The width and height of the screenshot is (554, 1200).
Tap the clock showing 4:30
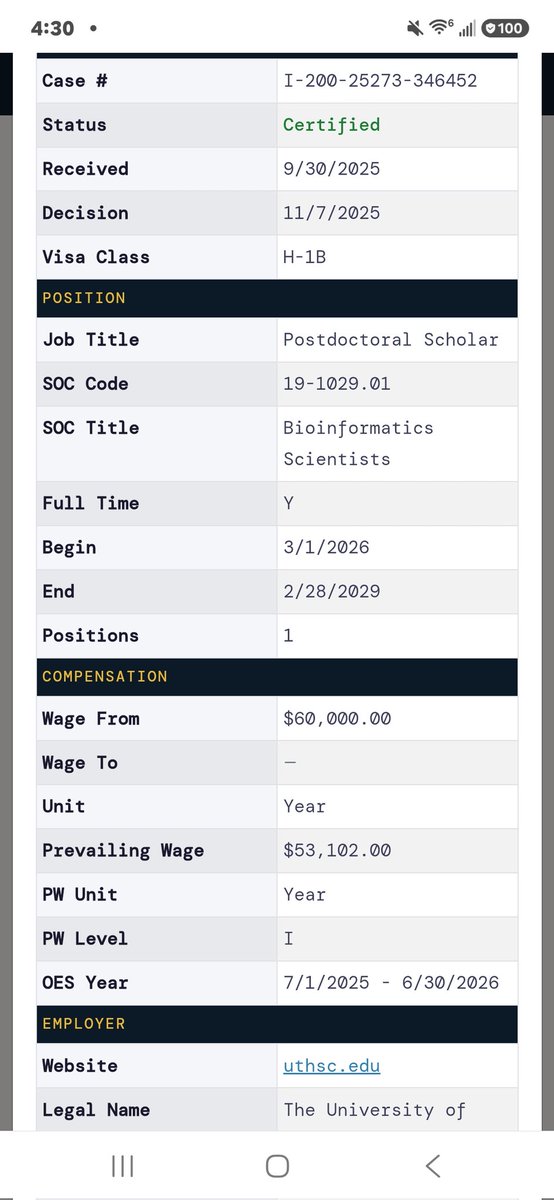tap(52, 29)
